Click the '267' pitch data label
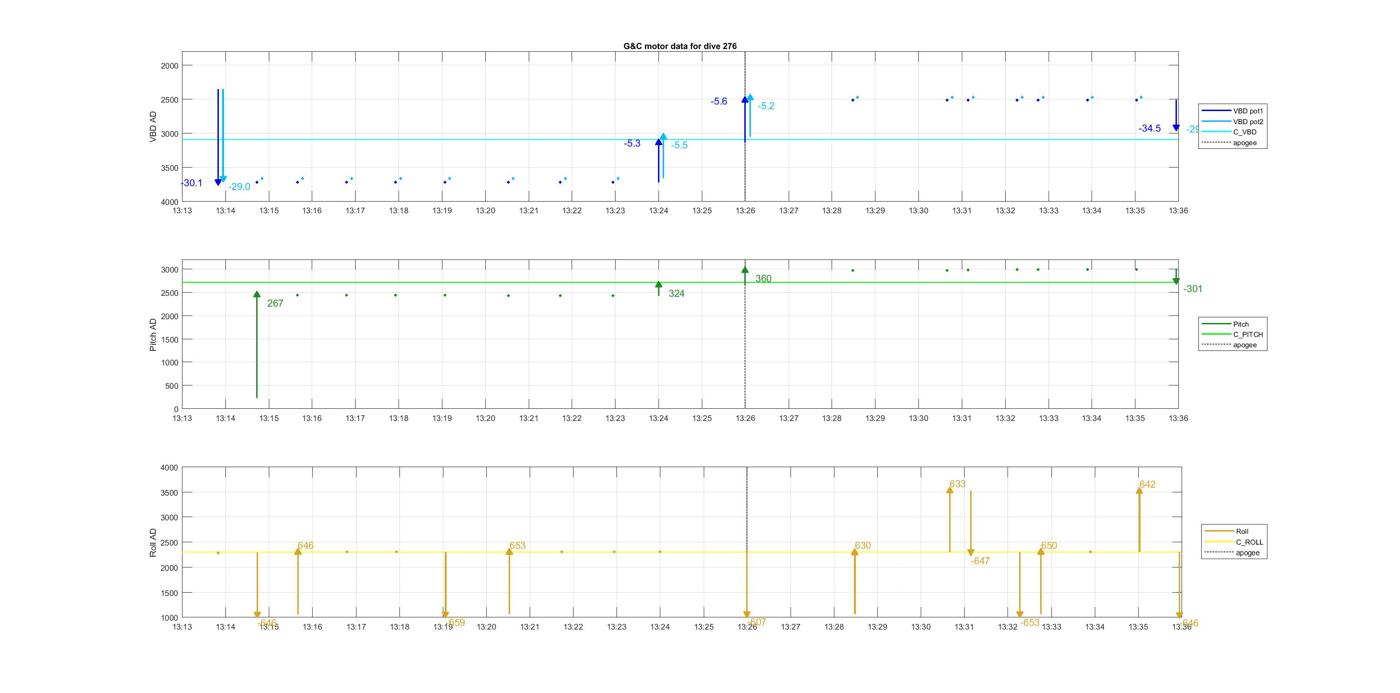 tap(275, 303)
